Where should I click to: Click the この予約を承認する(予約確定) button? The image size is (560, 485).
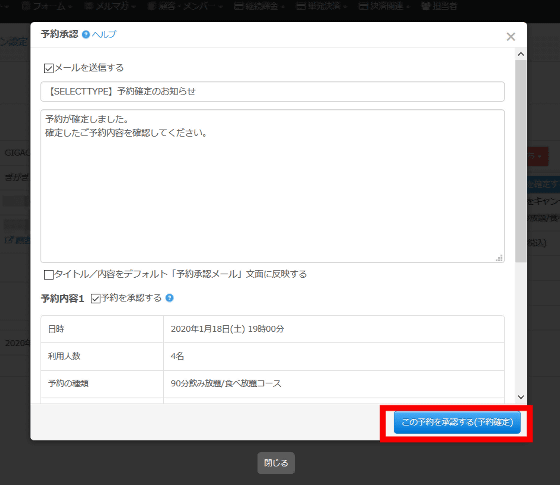pyautogui.click(x=457, y=422)
